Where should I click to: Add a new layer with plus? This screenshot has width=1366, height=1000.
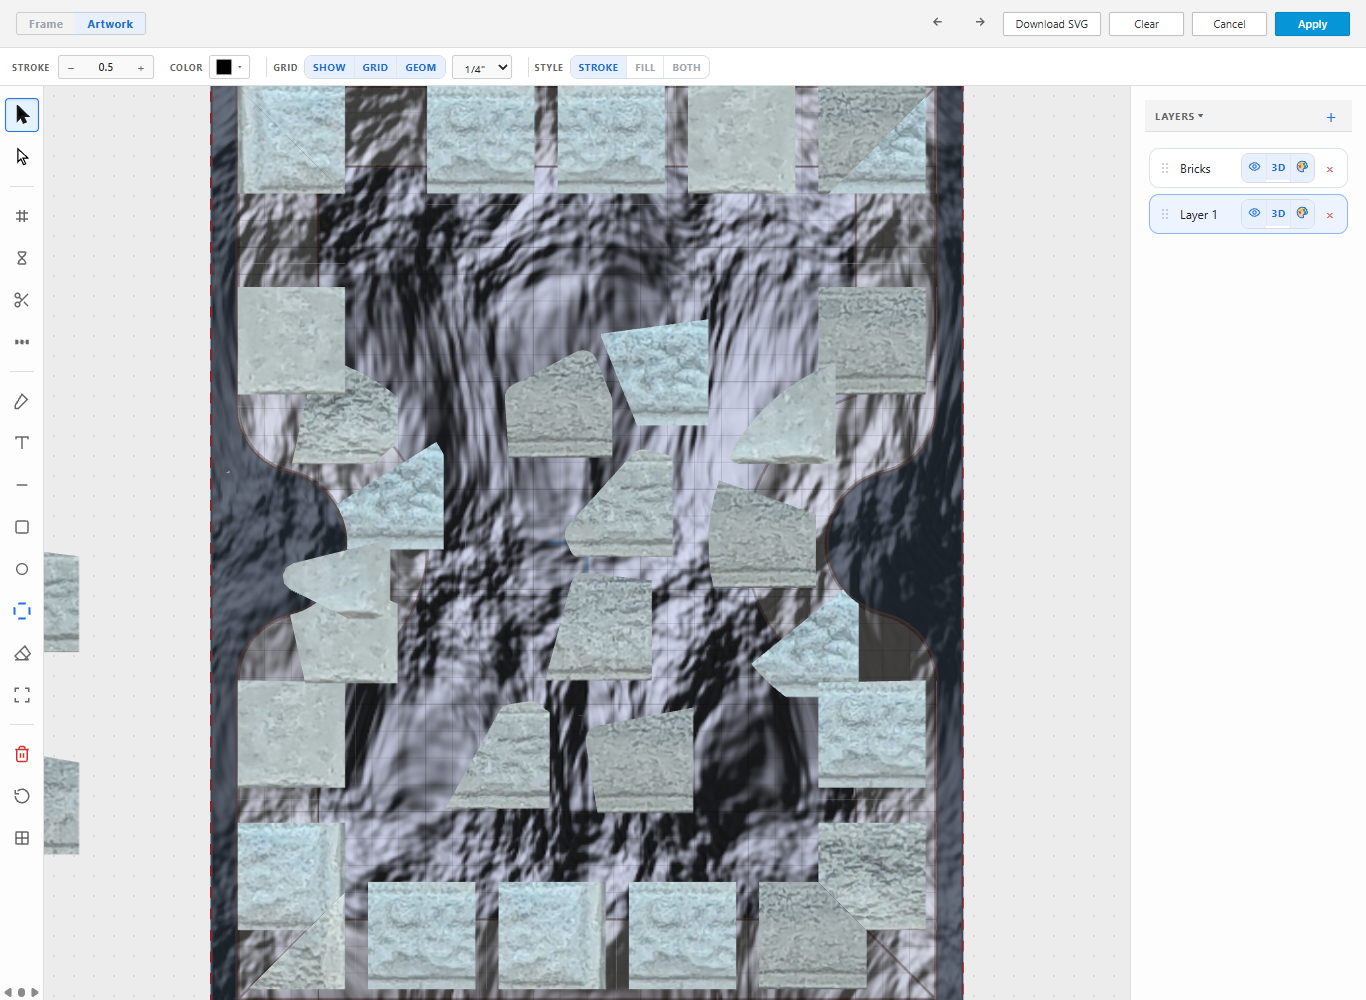click(1331, 117)
